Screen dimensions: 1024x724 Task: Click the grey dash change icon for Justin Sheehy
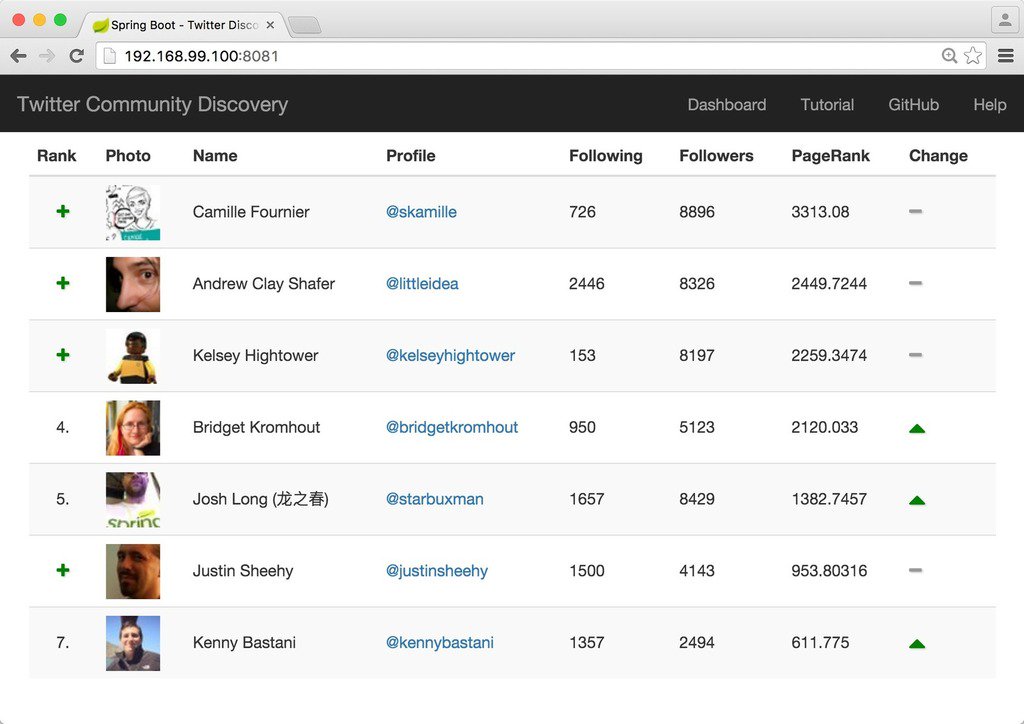(916, 571)
